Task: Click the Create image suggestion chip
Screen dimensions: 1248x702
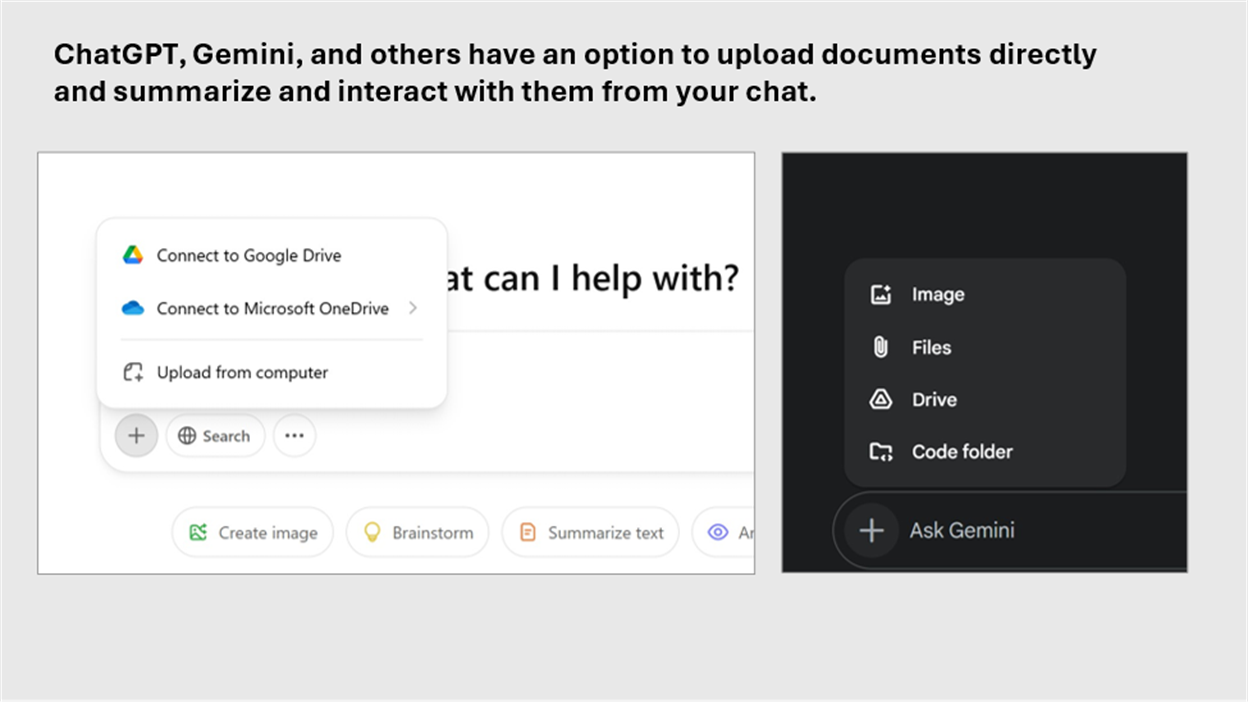Action: click(252, 532)
